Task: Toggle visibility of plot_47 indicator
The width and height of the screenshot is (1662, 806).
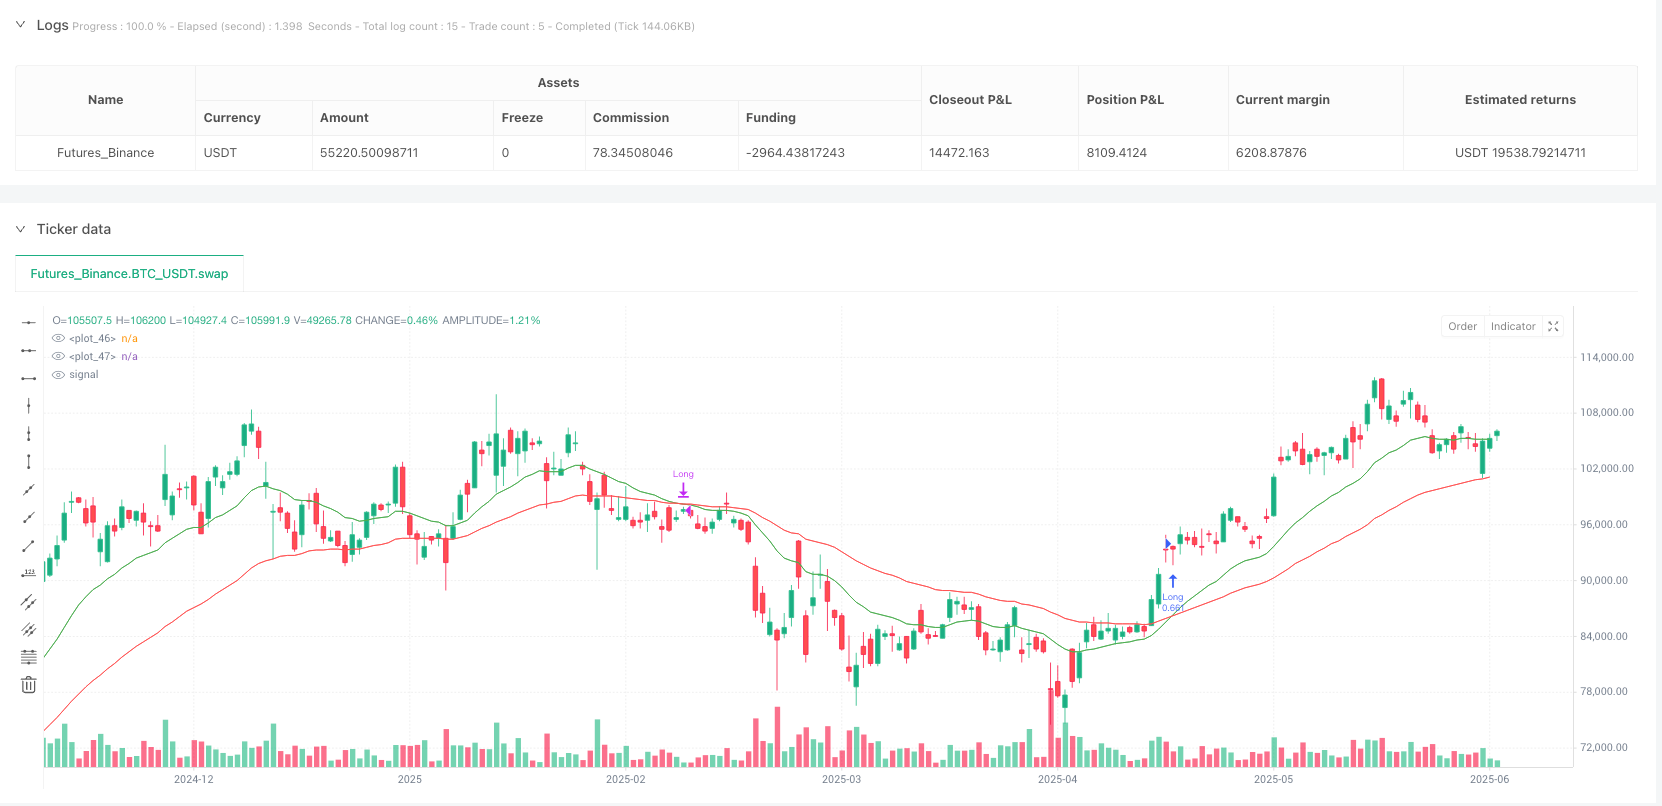Action: coord(58,356)
